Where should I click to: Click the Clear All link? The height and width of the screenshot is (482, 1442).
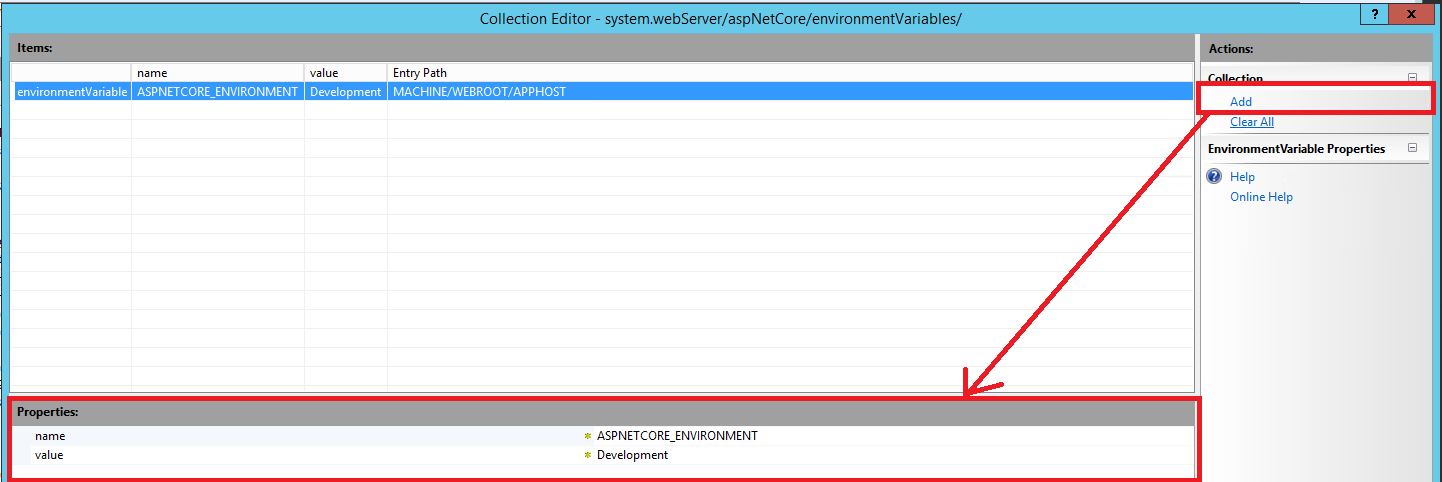click(x=1252, y=122)
